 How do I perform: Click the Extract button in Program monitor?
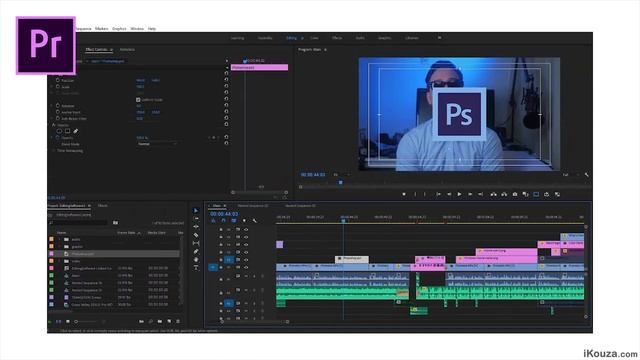pyautogui.click(x=504, y=194)
